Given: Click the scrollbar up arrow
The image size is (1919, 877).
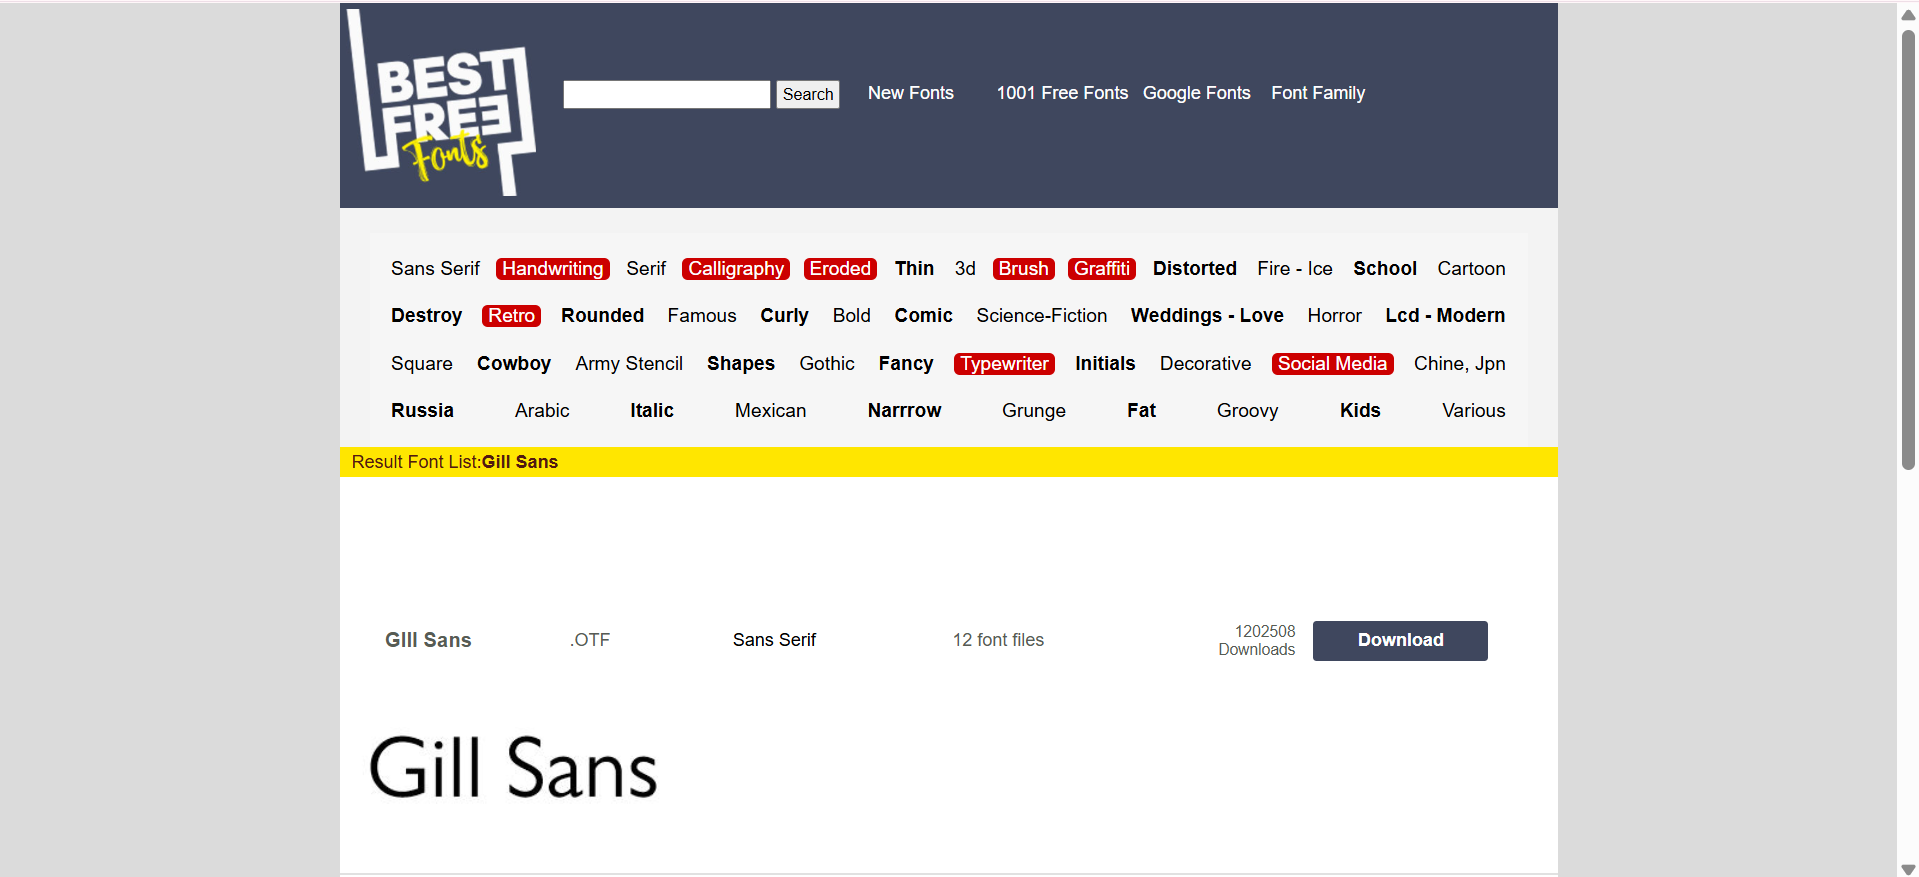Looking at the screenshot, I should click(1908, 14).
